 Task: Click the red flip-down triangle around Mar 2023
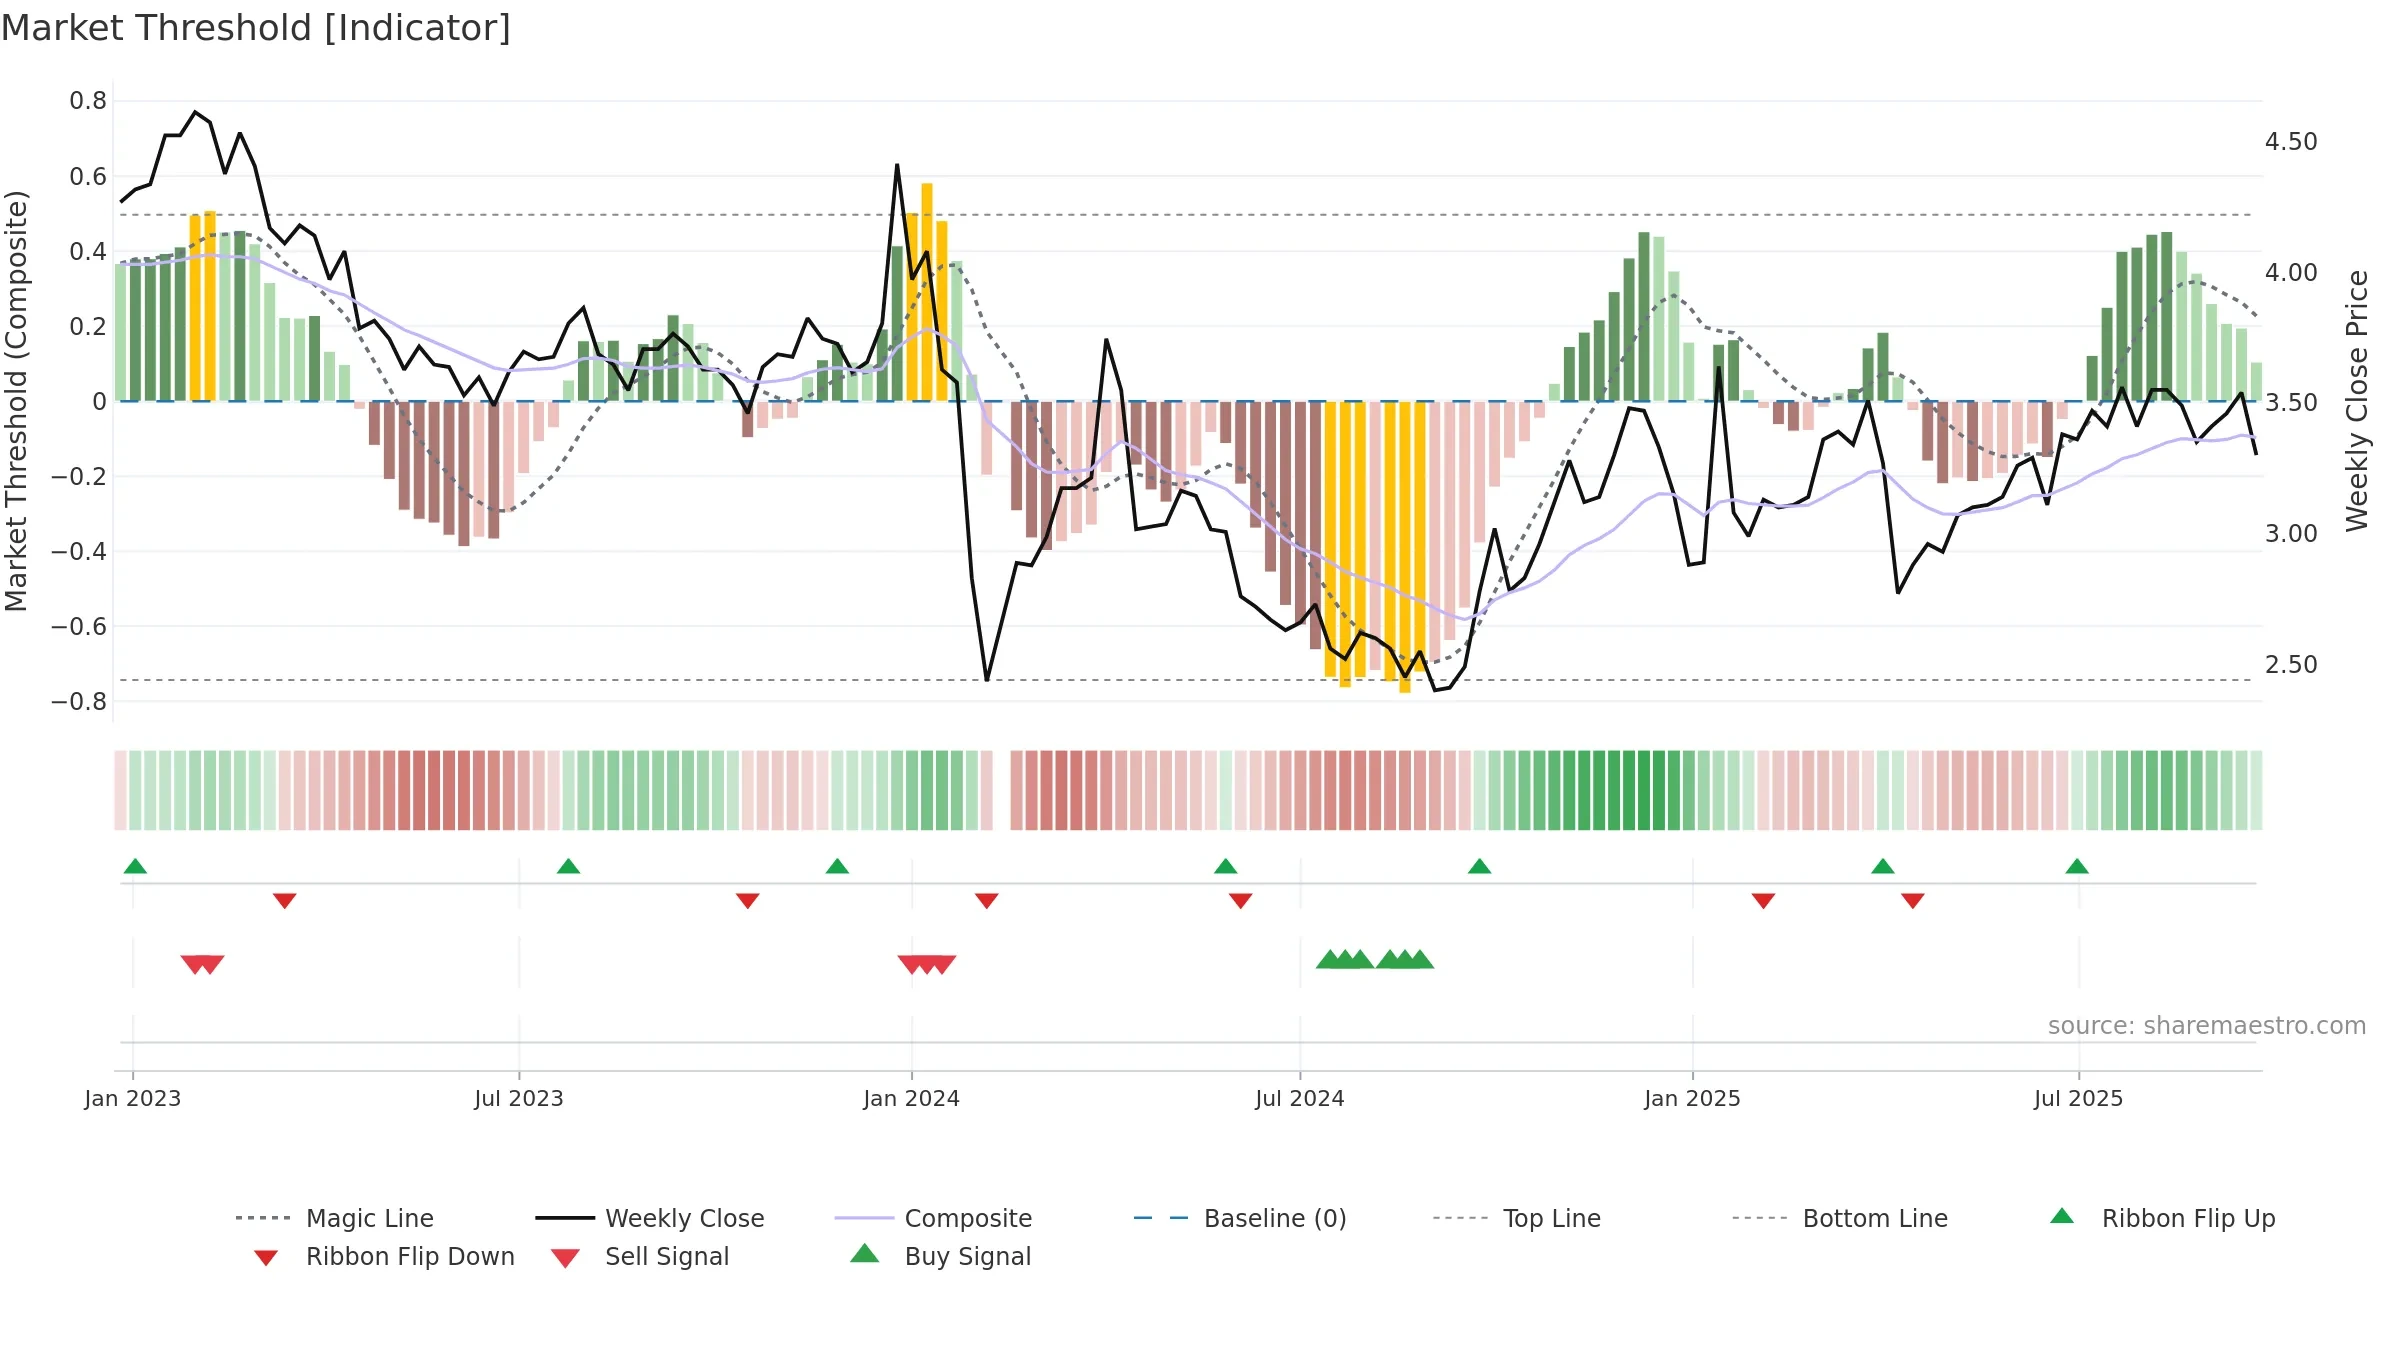tap(284, 901)
